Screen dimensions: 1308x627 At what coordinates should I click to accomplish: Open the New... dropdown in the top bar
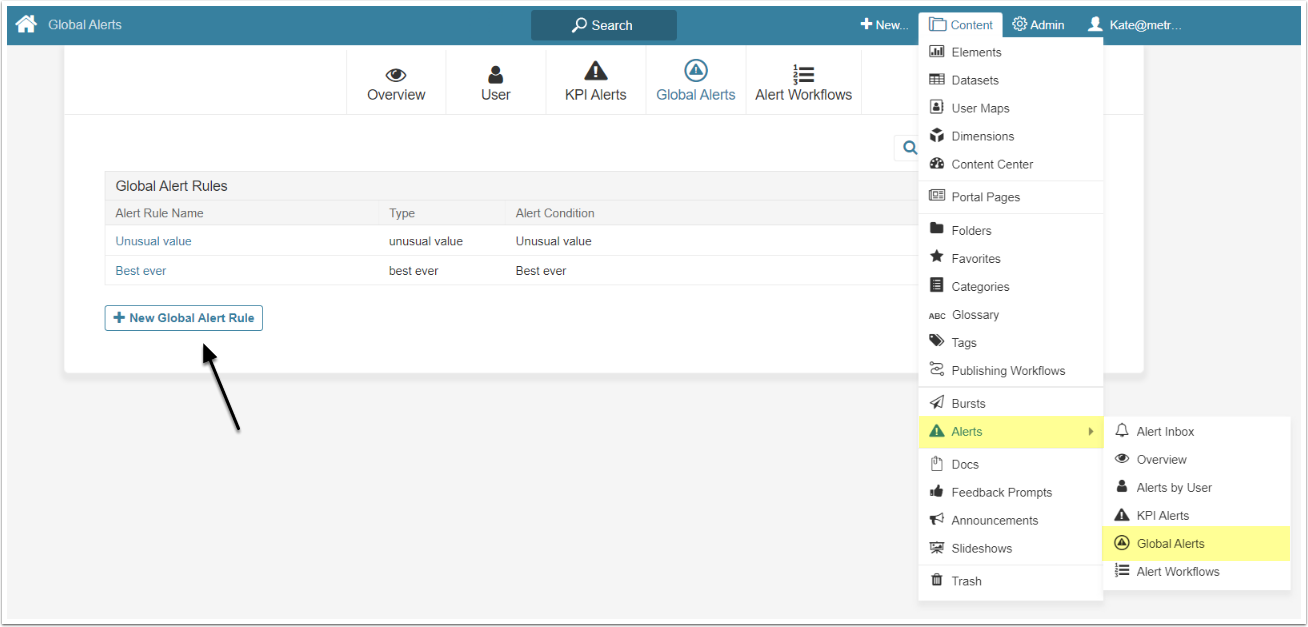pos(884,25)
